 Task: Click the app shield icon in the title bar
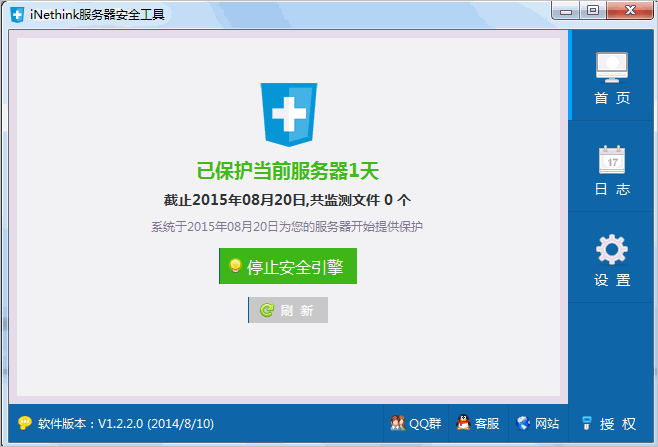[x=17, y=15]
